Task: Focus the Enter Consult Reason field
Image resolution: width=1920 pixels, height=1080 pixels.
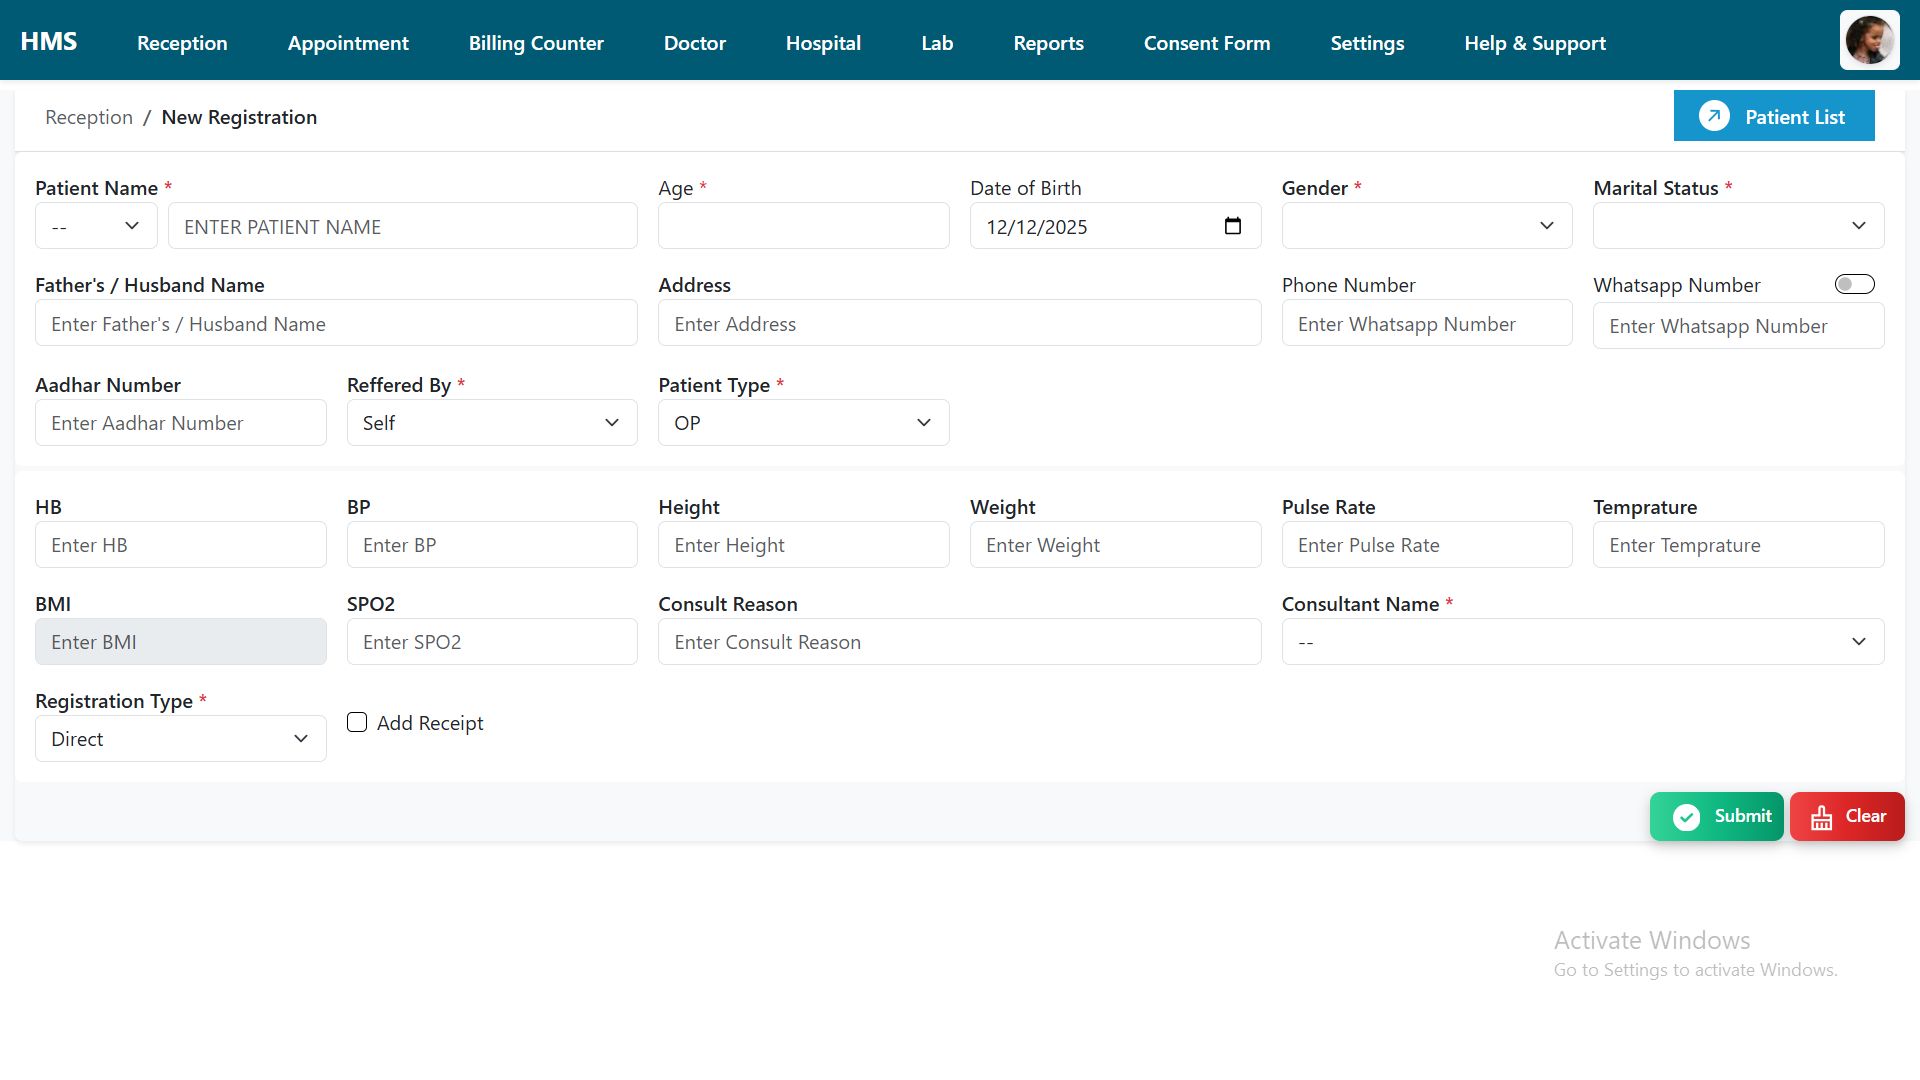Action: [958, 642]
